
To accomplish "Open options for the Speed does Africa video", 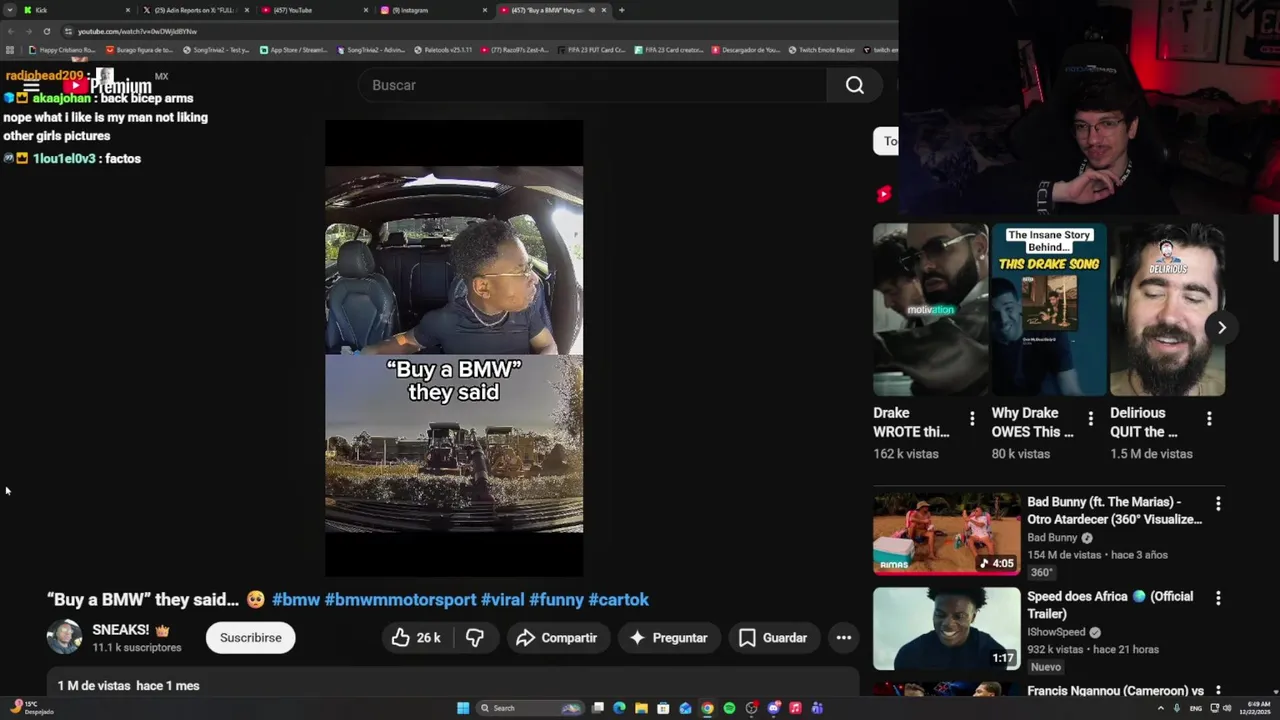I will click(x=1218, y=598).
